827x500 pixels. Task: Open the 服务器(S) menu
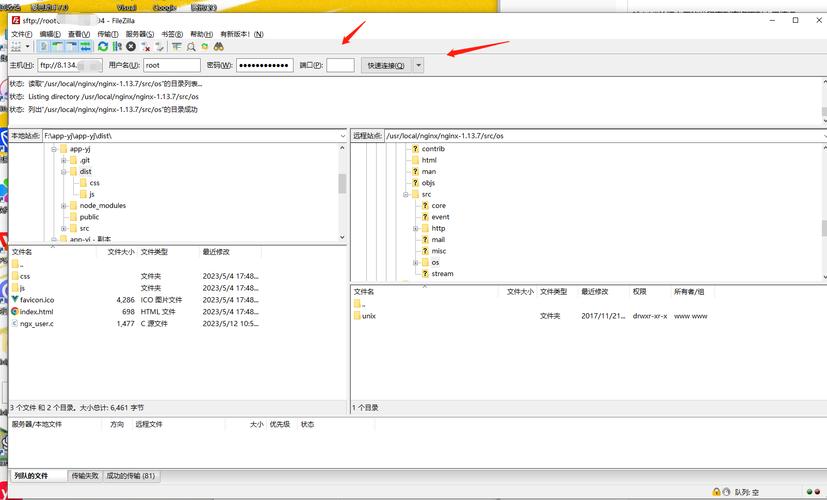[140, 34]
